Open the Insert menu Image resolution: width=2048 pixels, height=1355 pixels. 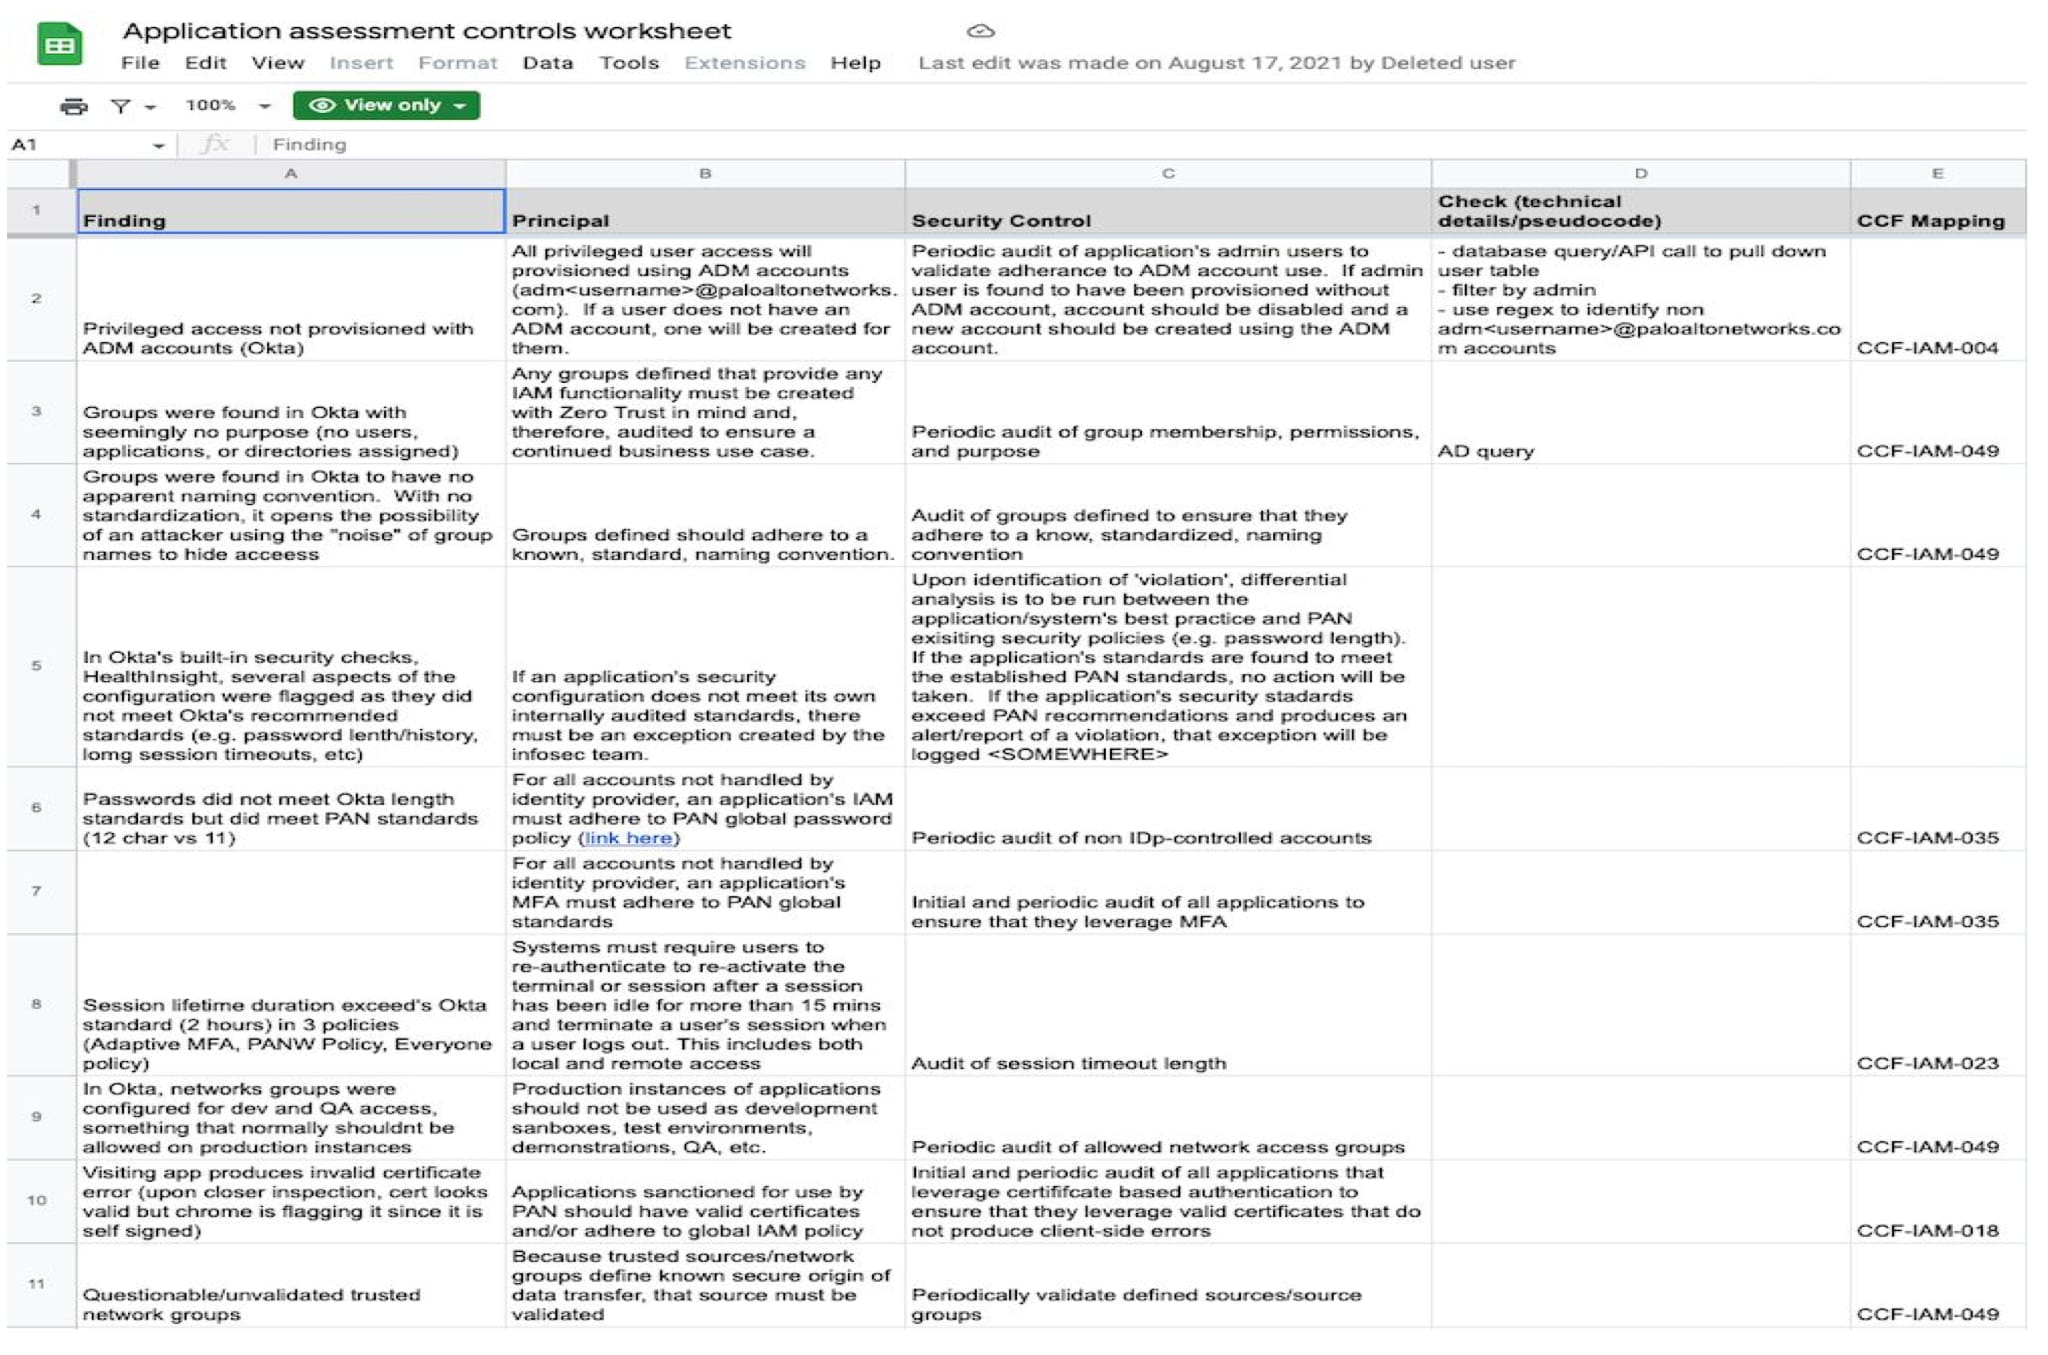(x=361, y=63)
